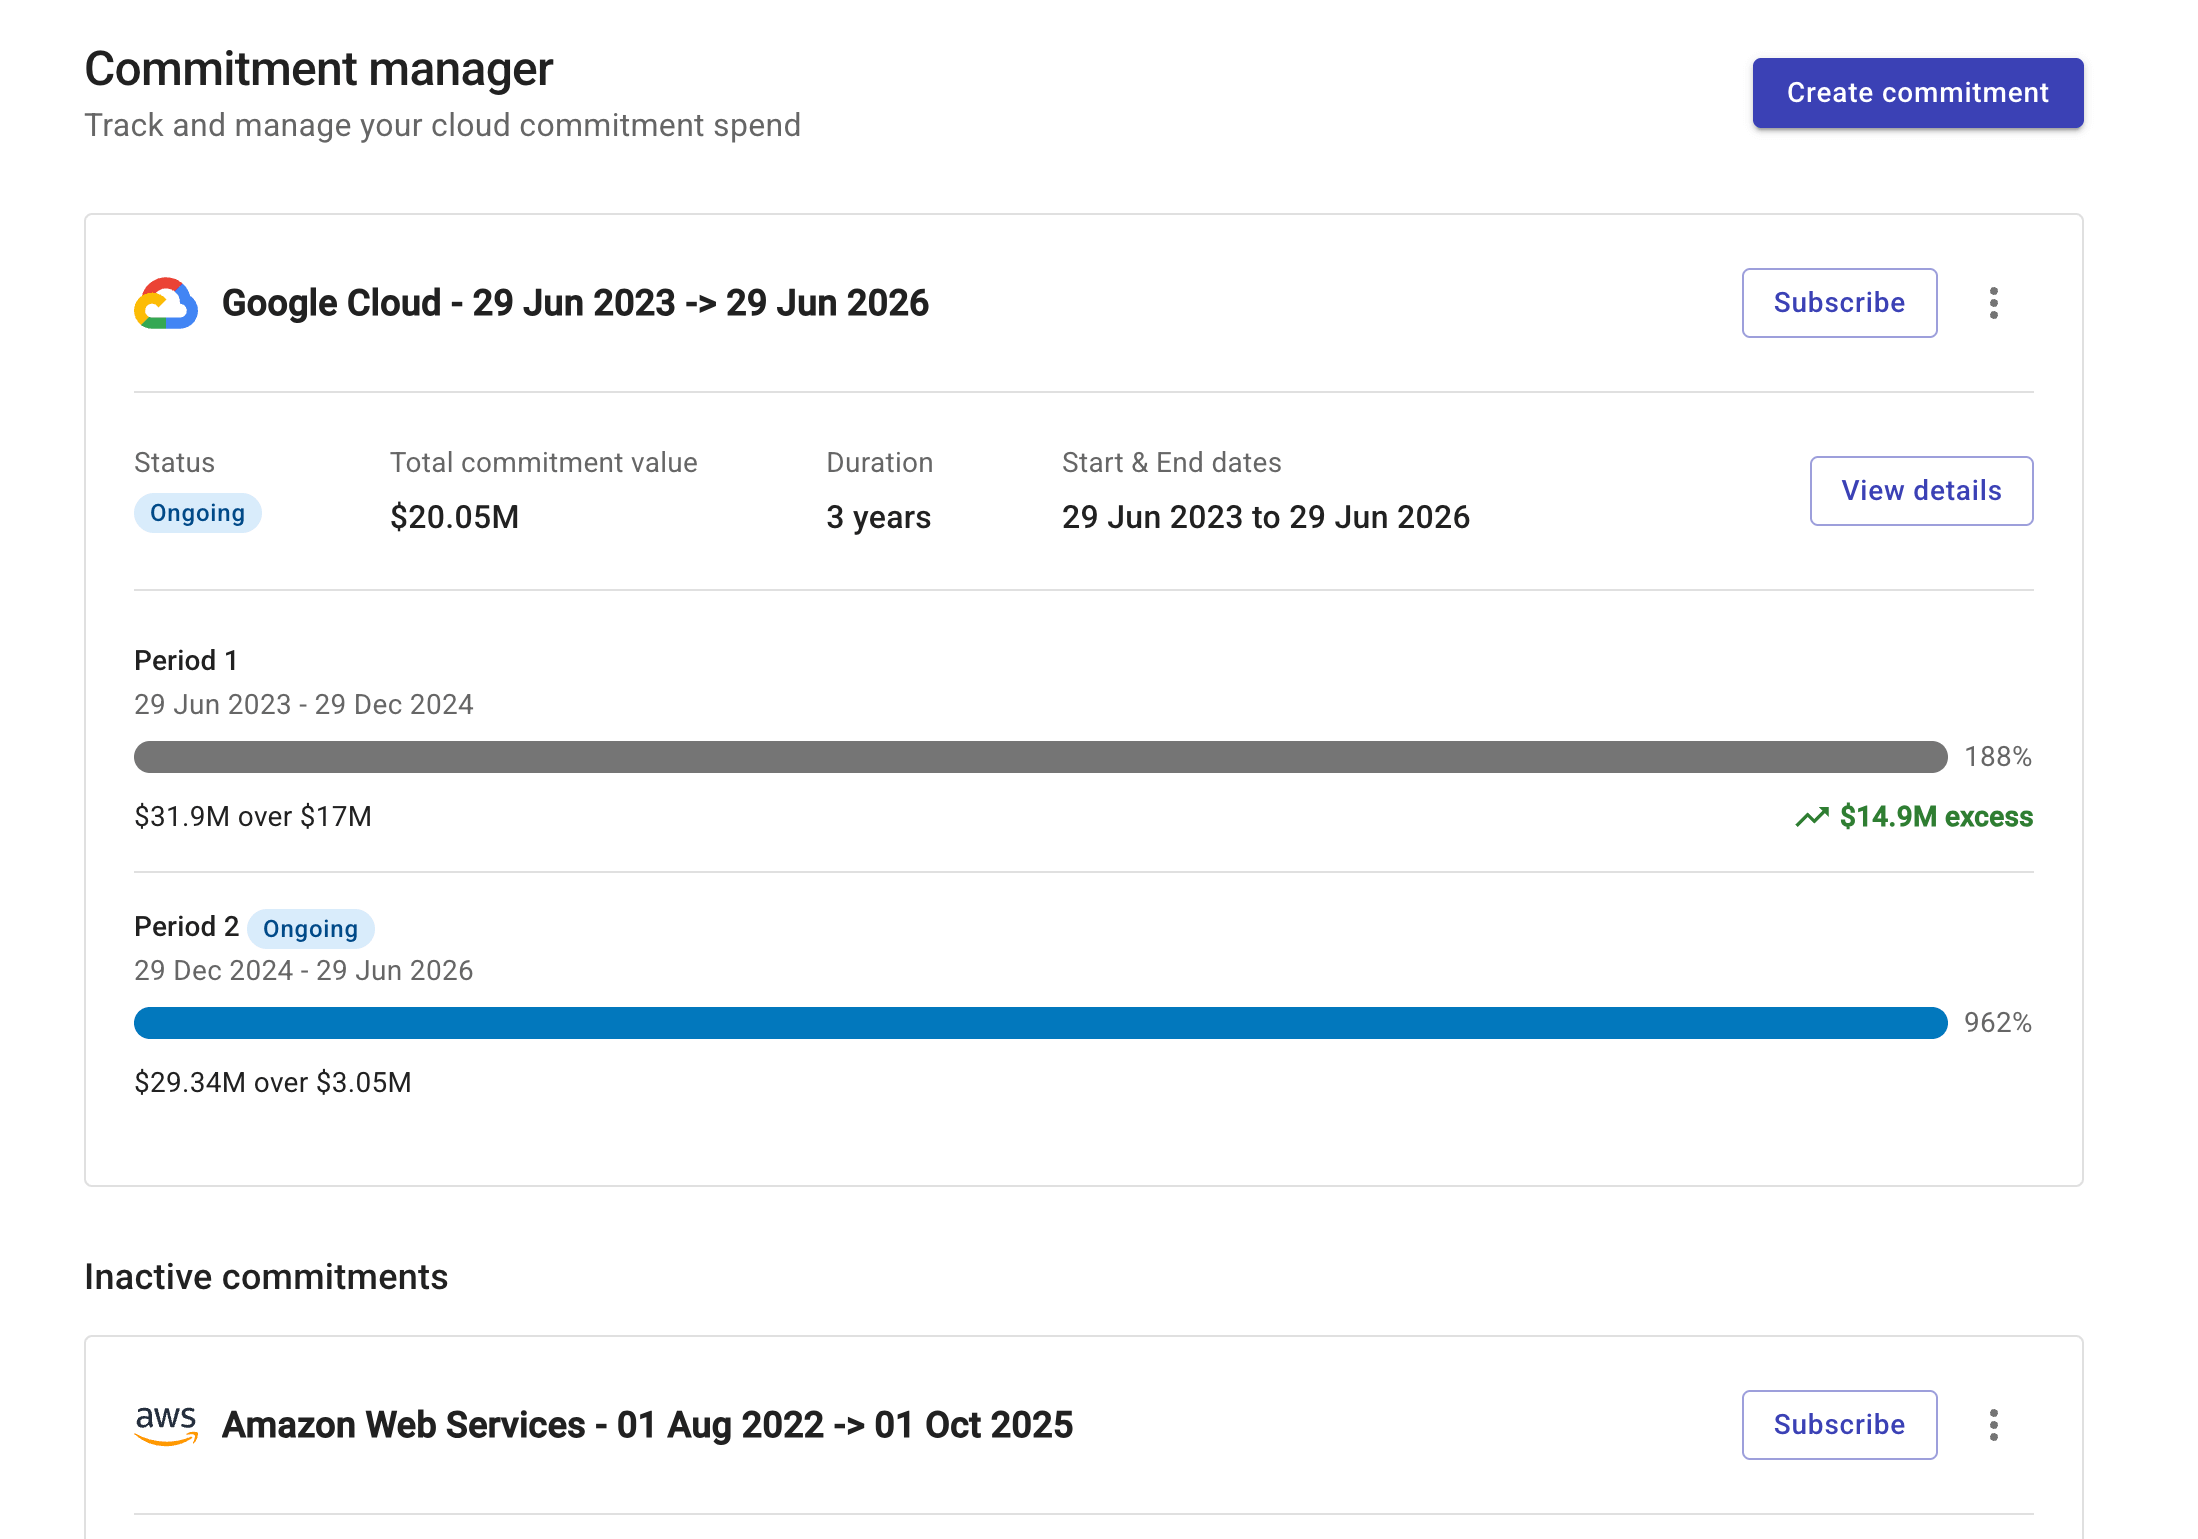
Task: Click View details on the Google Cloud commitment
Action: click(1921, 490)
